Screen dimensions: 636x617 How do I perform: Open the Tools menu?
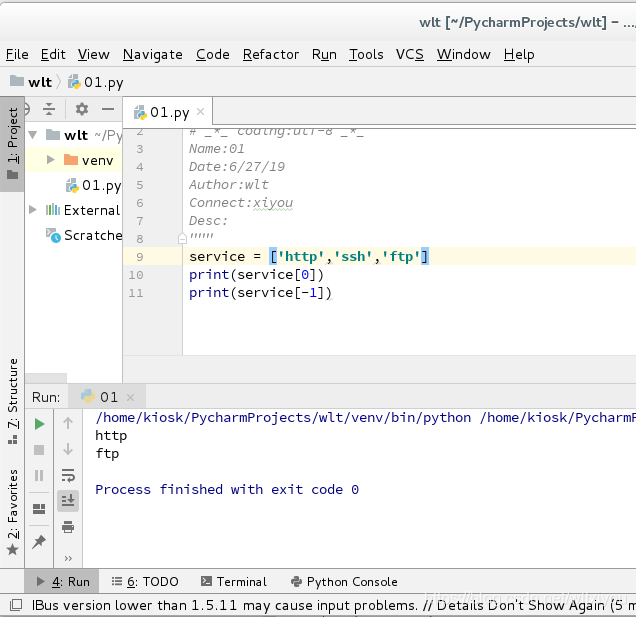366,54
